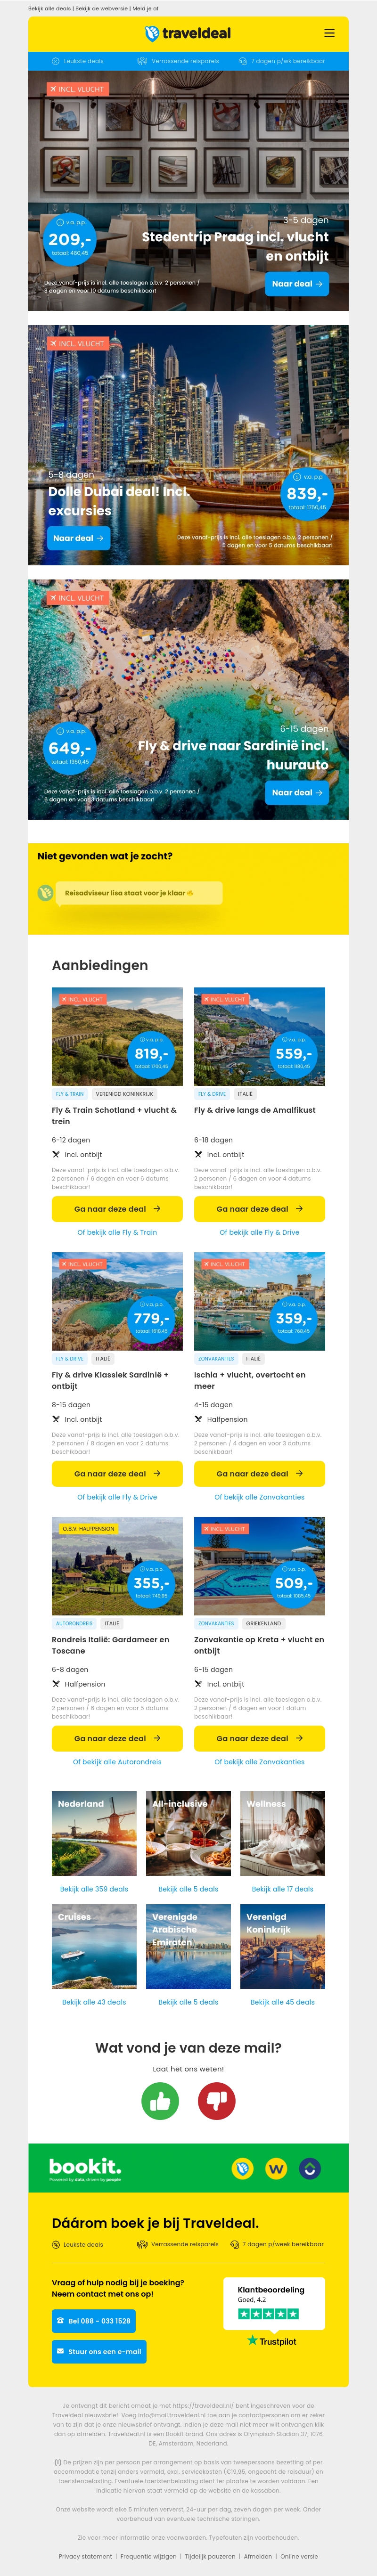Click the 'Afmelden' footer link
Screen dimensions: 377x2576
pos(258,2556)
